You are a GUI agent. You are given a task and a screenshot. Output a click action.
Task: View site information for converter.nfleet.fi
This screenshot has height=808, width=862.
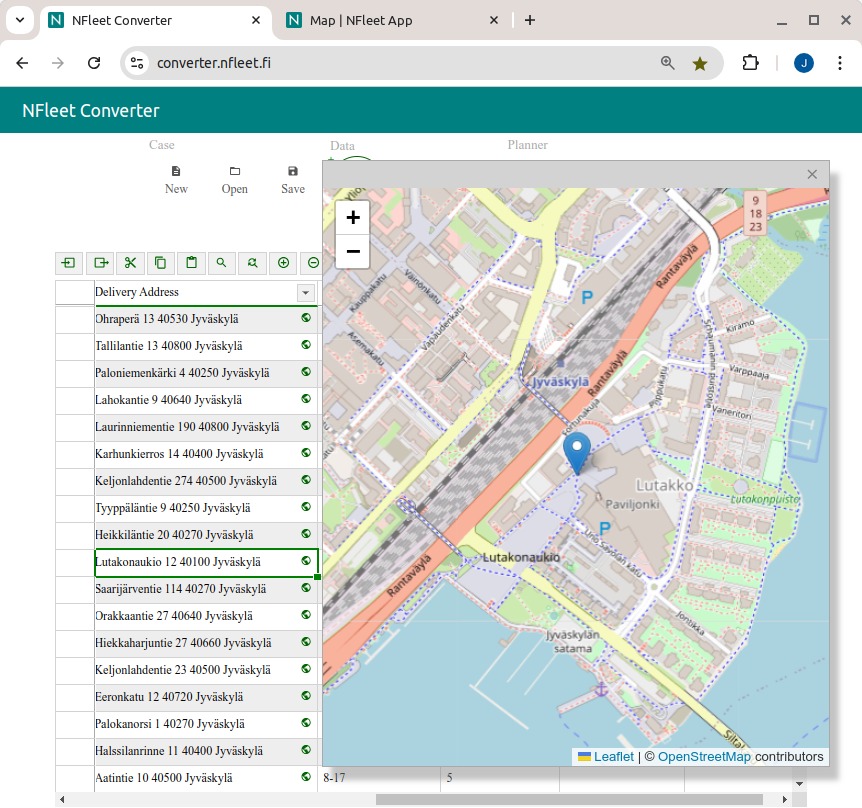(137, 63)
